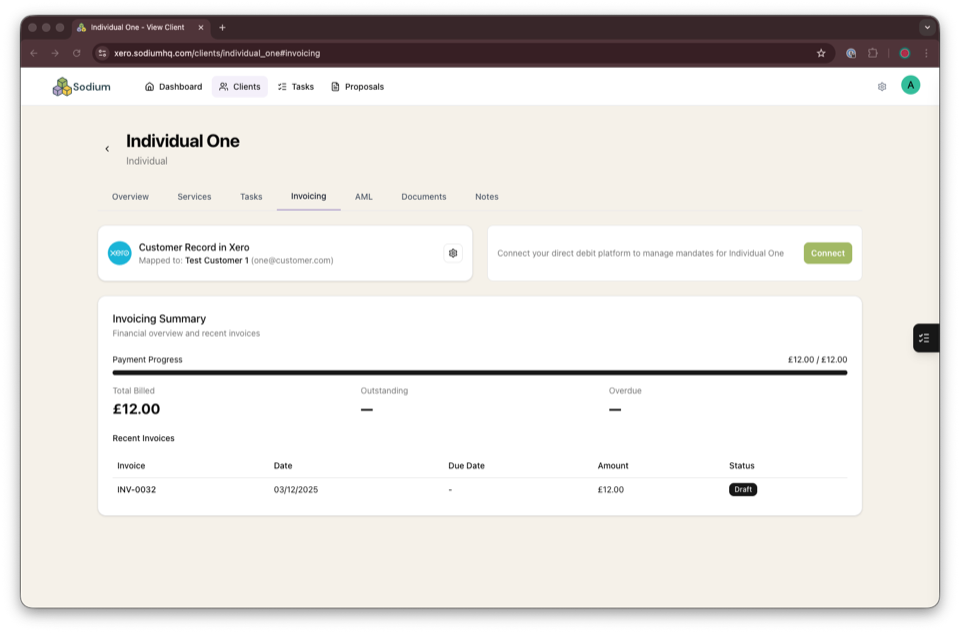
Task: Open invoice INV-0032
Action: tap(136, 490)
